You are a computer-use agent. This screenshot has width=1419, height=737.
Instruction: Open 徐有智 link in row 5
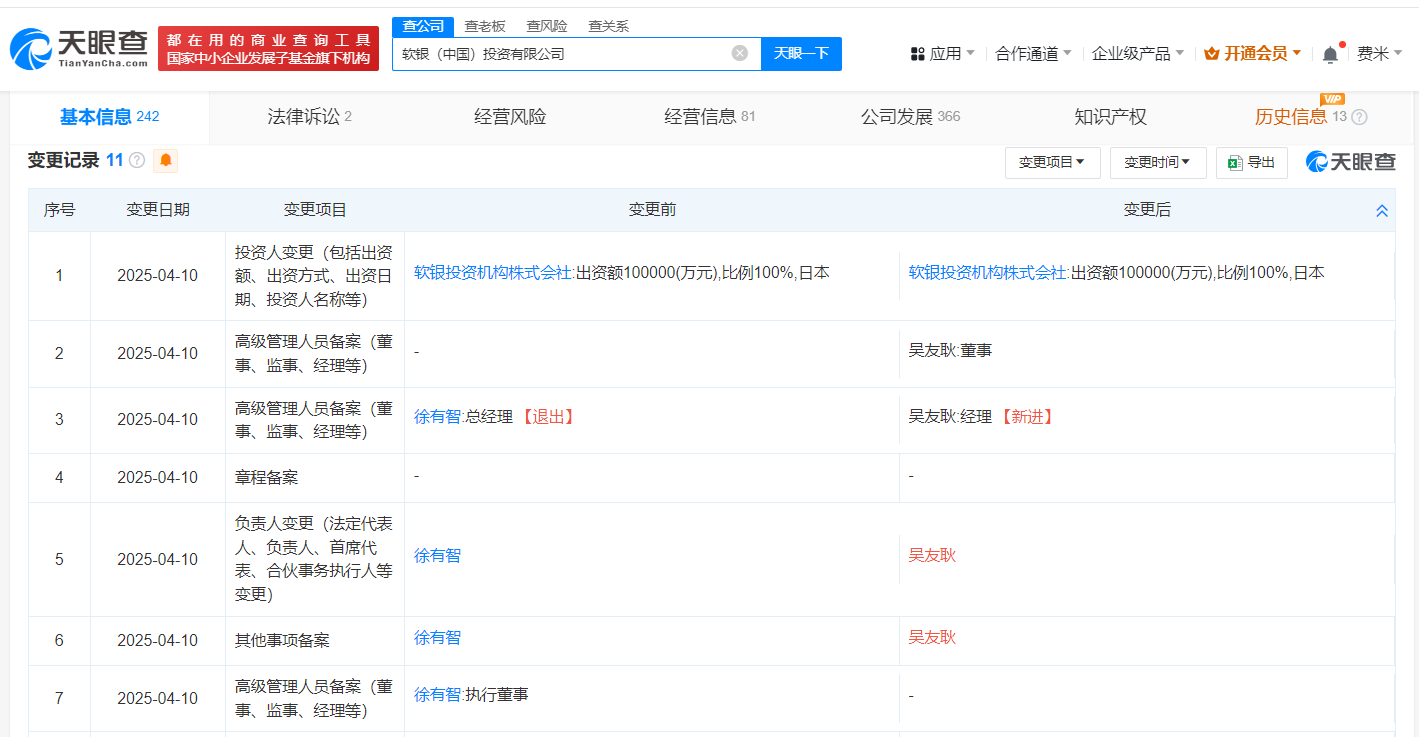coord(438,555)
